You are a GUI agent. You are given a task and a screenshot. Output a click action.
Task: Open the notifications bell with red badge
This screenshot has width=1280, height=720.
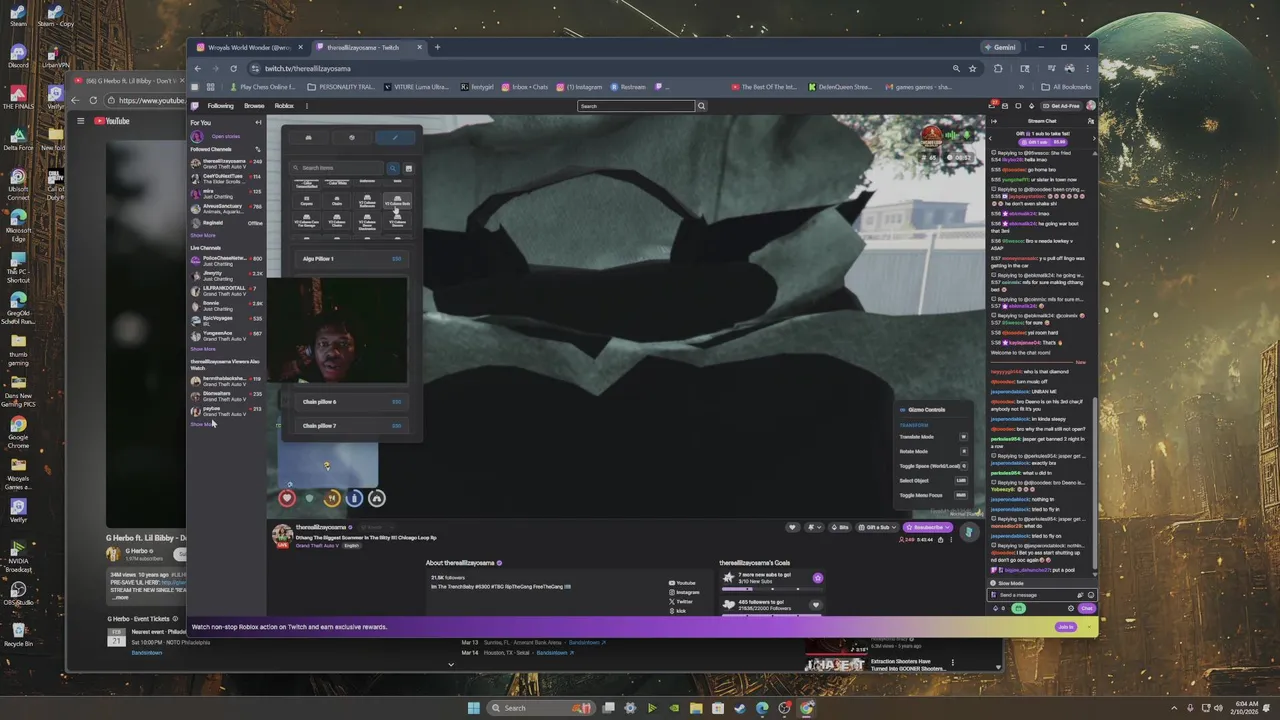click(x=993, y=105)
